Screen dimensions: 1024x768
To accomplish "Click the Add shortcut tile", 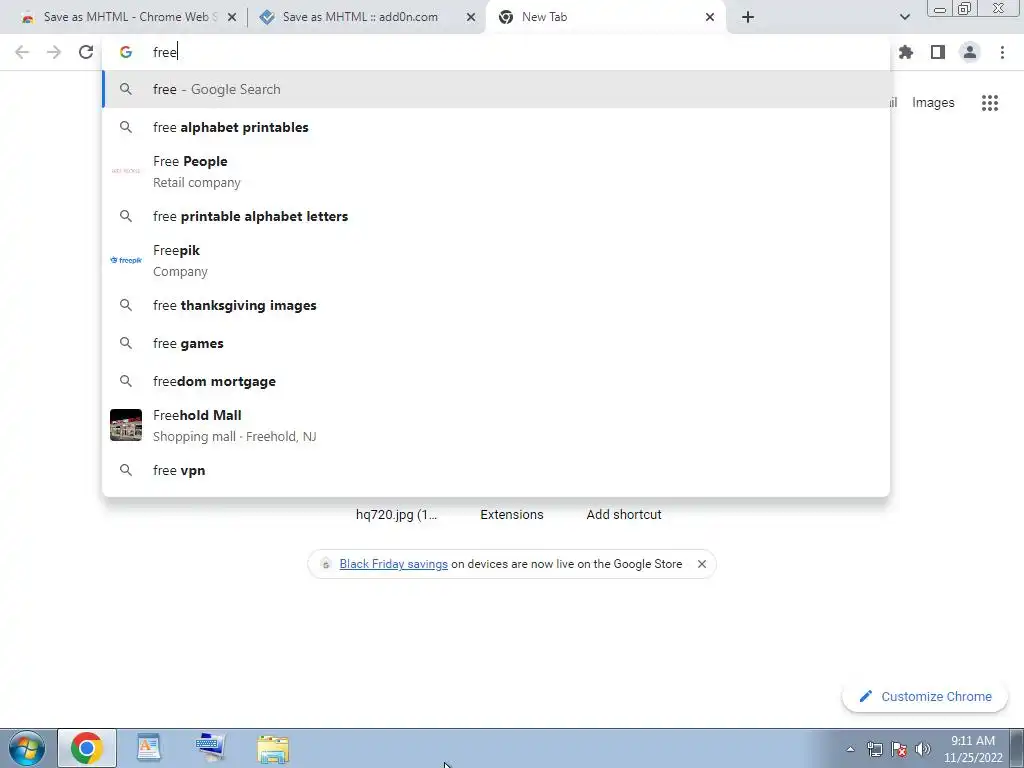I will pyautogui.click(x=624, y=515).
